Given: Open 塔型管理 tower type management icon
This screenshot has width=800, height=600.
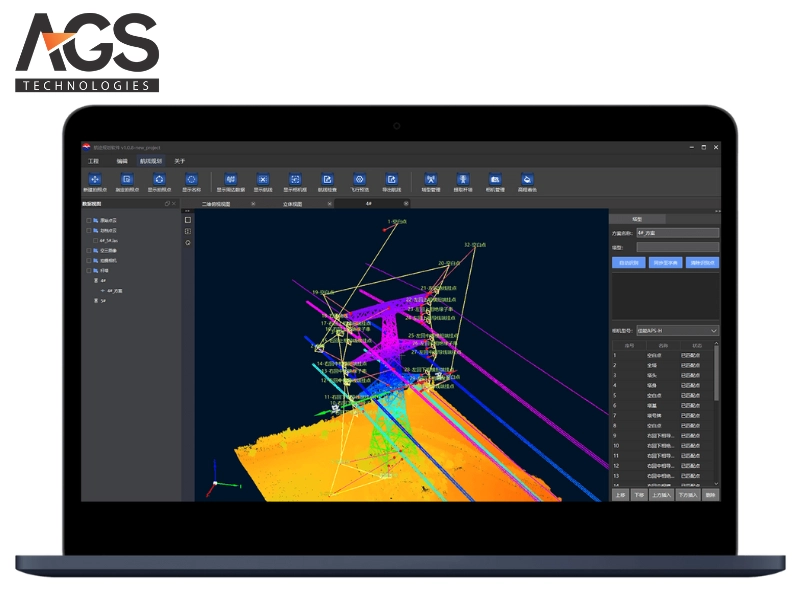Looking at the screenshot, I should coord(431,179).
